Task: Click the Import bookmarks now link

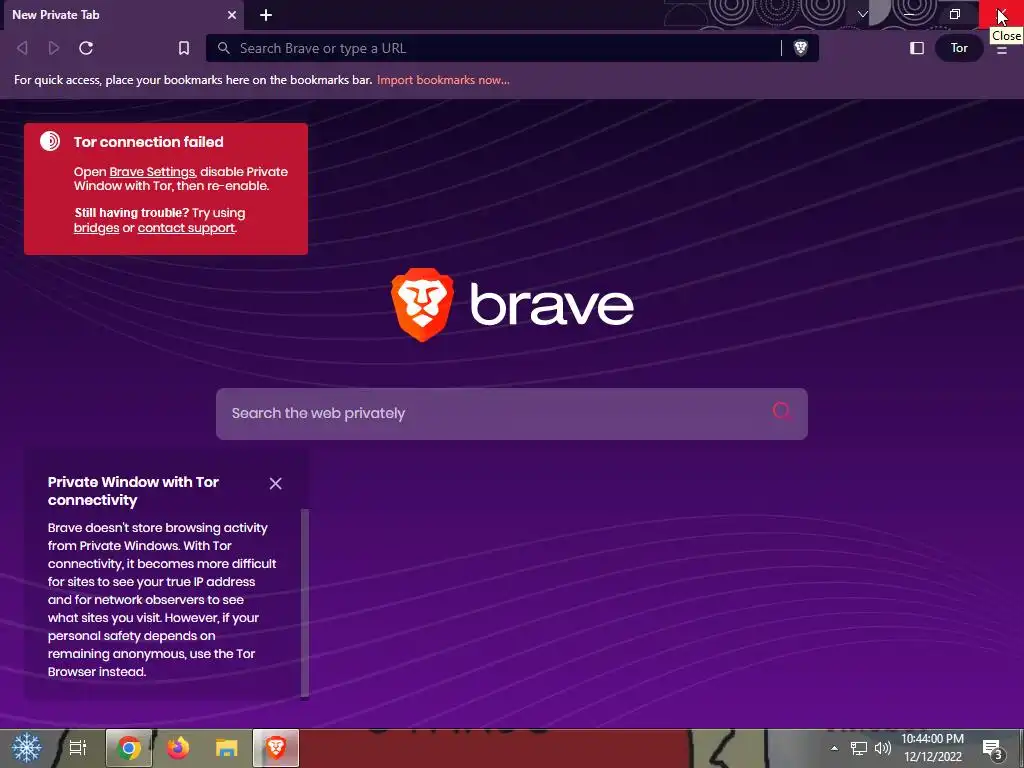Action: coord(443,80)
